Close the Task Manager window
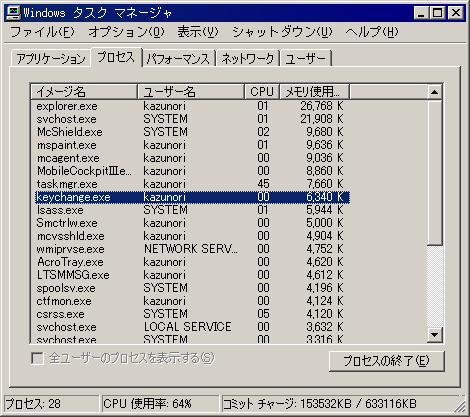Image resolution: width=470 pixels, height=417 pixels. coord(456,13)
